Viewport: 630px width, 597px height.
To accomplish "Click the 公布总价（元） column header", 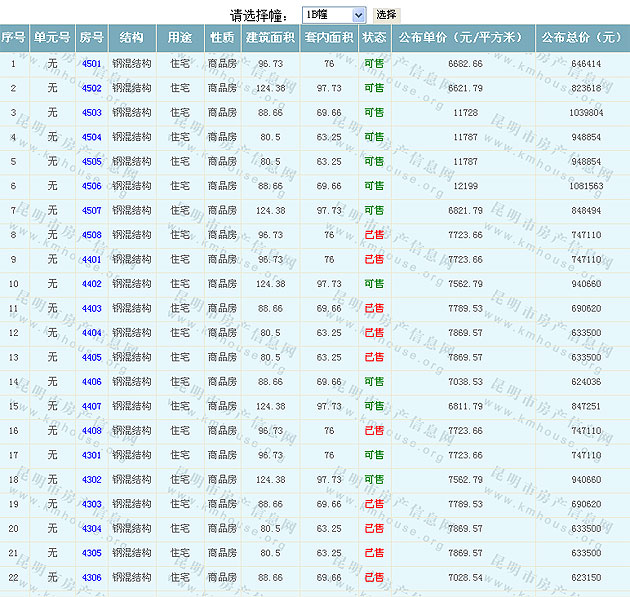I will click(582, 38).
